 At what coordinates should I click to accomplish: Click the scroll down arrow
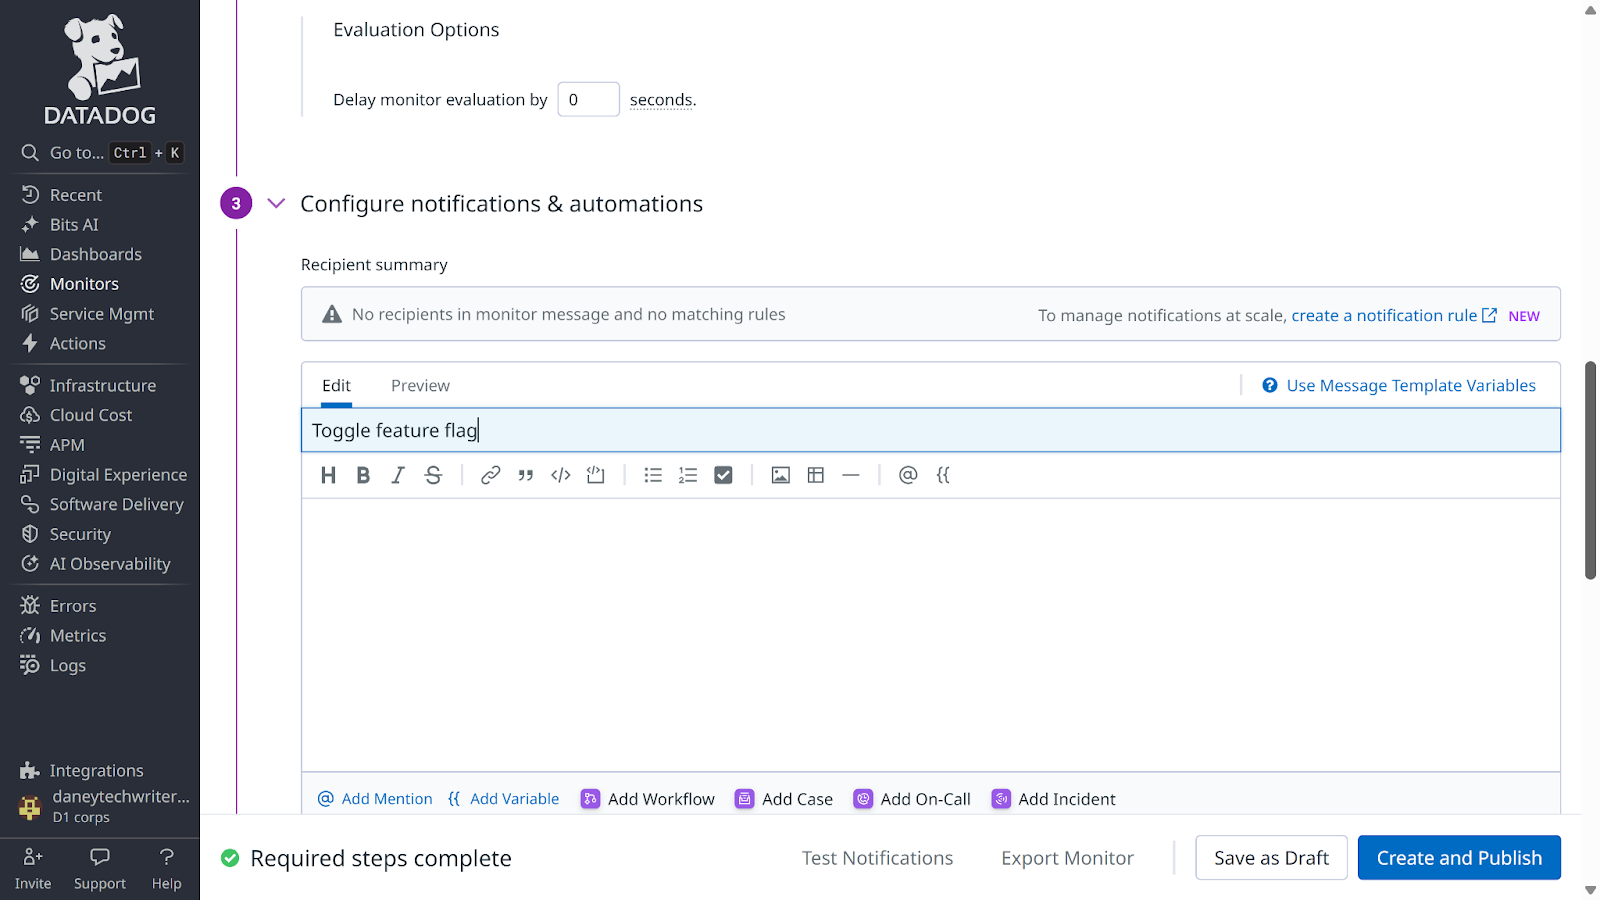[x=1590, y=890]
